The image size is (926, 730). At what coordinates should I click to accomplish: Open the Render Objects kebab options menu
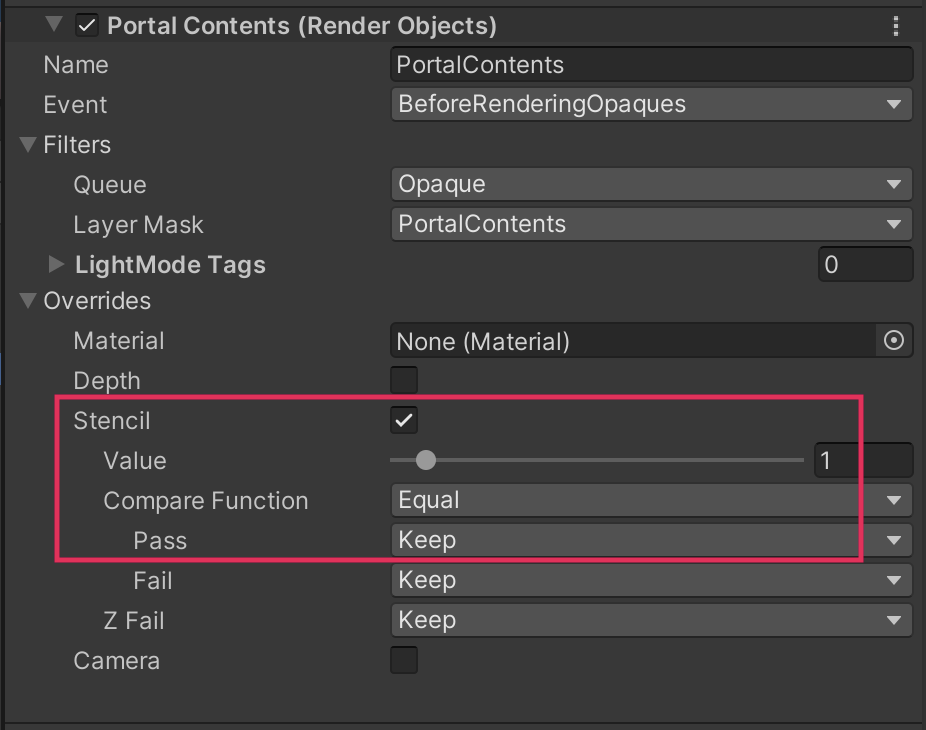(896, 26)
